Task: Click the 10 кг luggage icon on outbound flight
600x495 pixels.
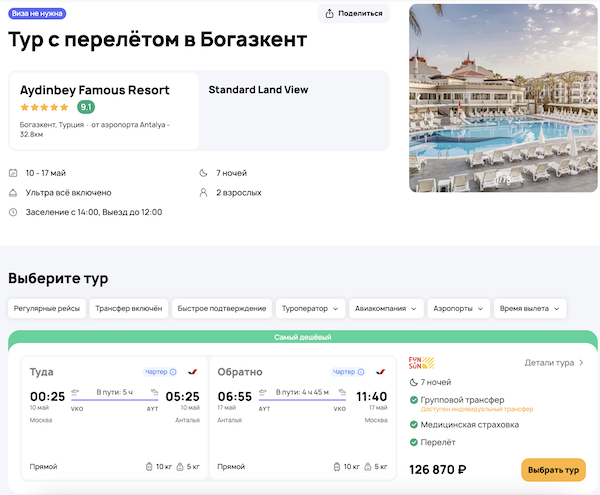Action: (x=148, y=467)
